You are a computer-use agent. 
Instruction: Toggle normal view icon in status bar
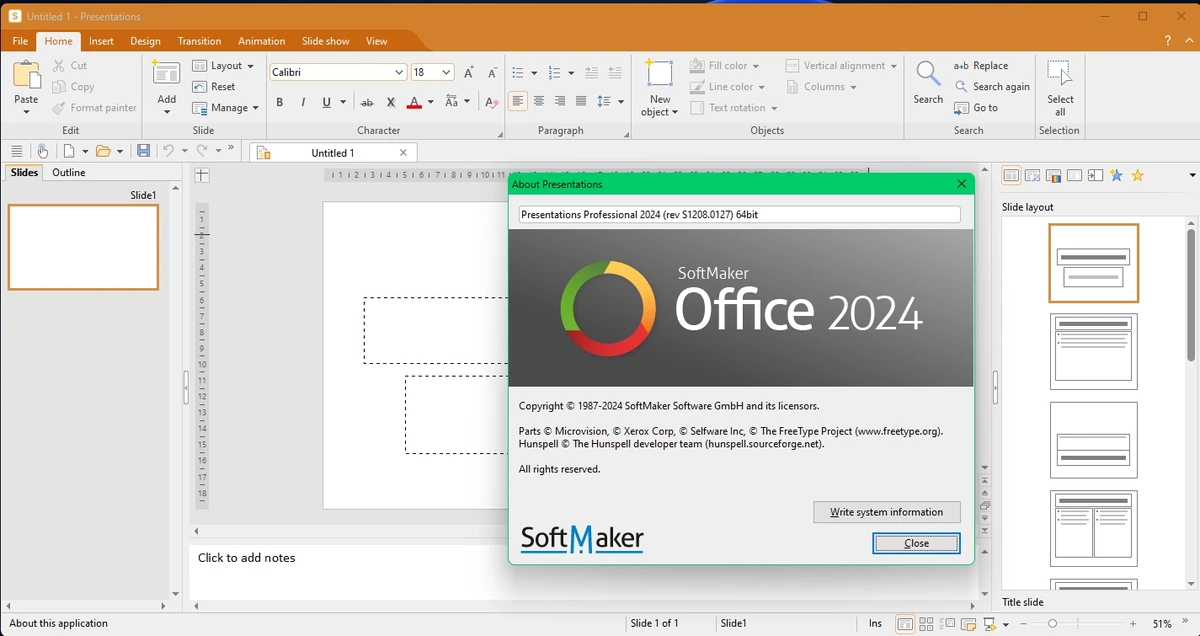coord(905,624)
